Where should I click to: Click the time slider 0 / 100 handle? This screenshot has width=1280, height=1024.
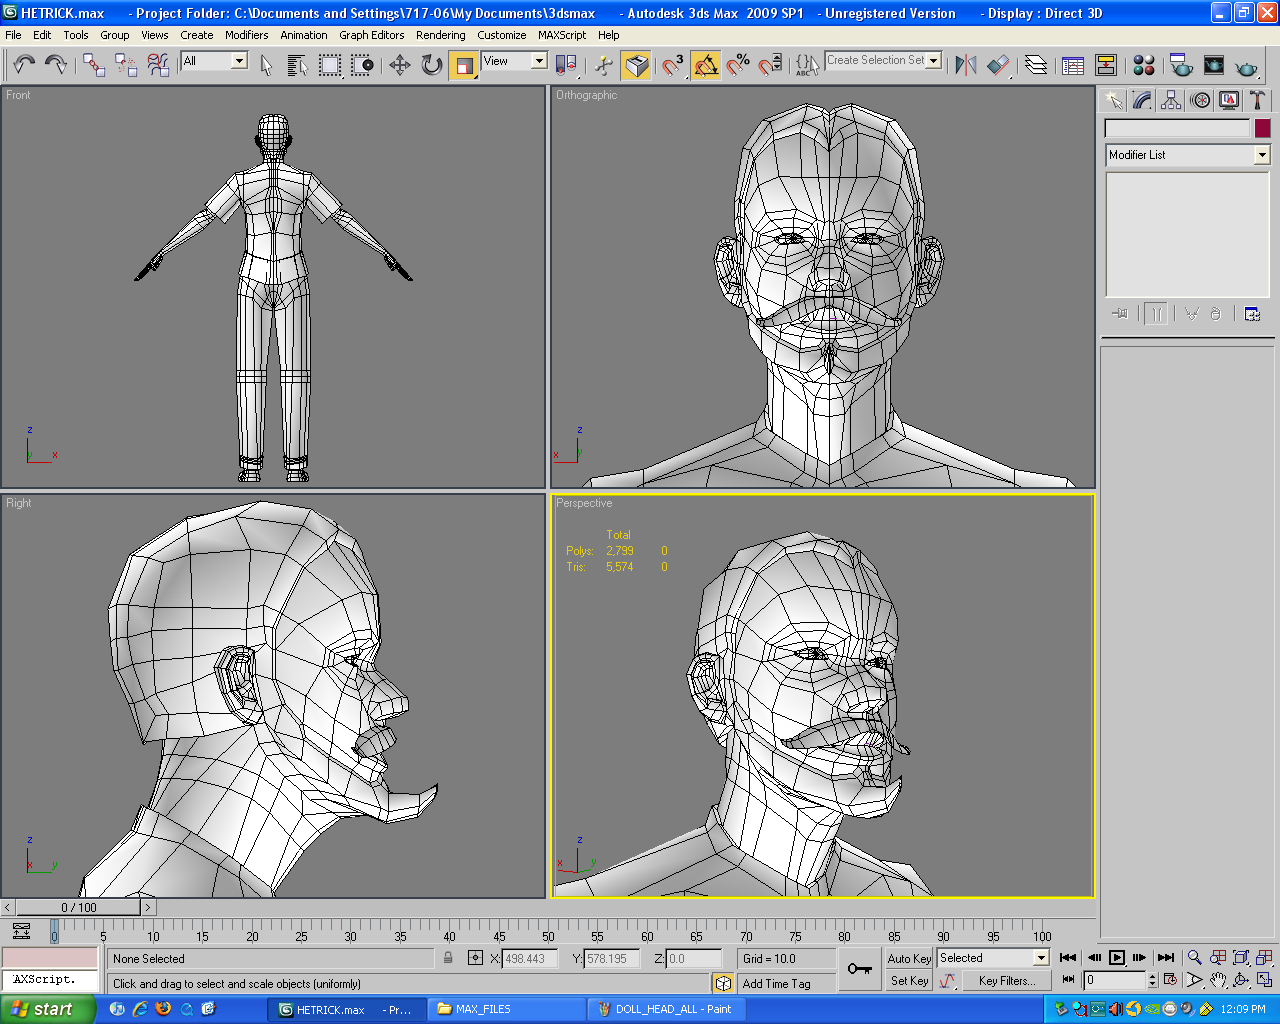79,908
